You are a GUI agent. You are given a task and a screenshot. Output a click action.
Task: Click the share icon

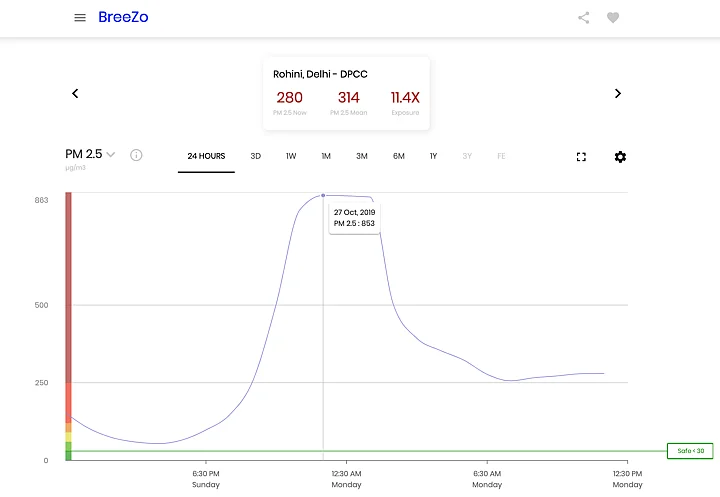(x=584, y=18)
